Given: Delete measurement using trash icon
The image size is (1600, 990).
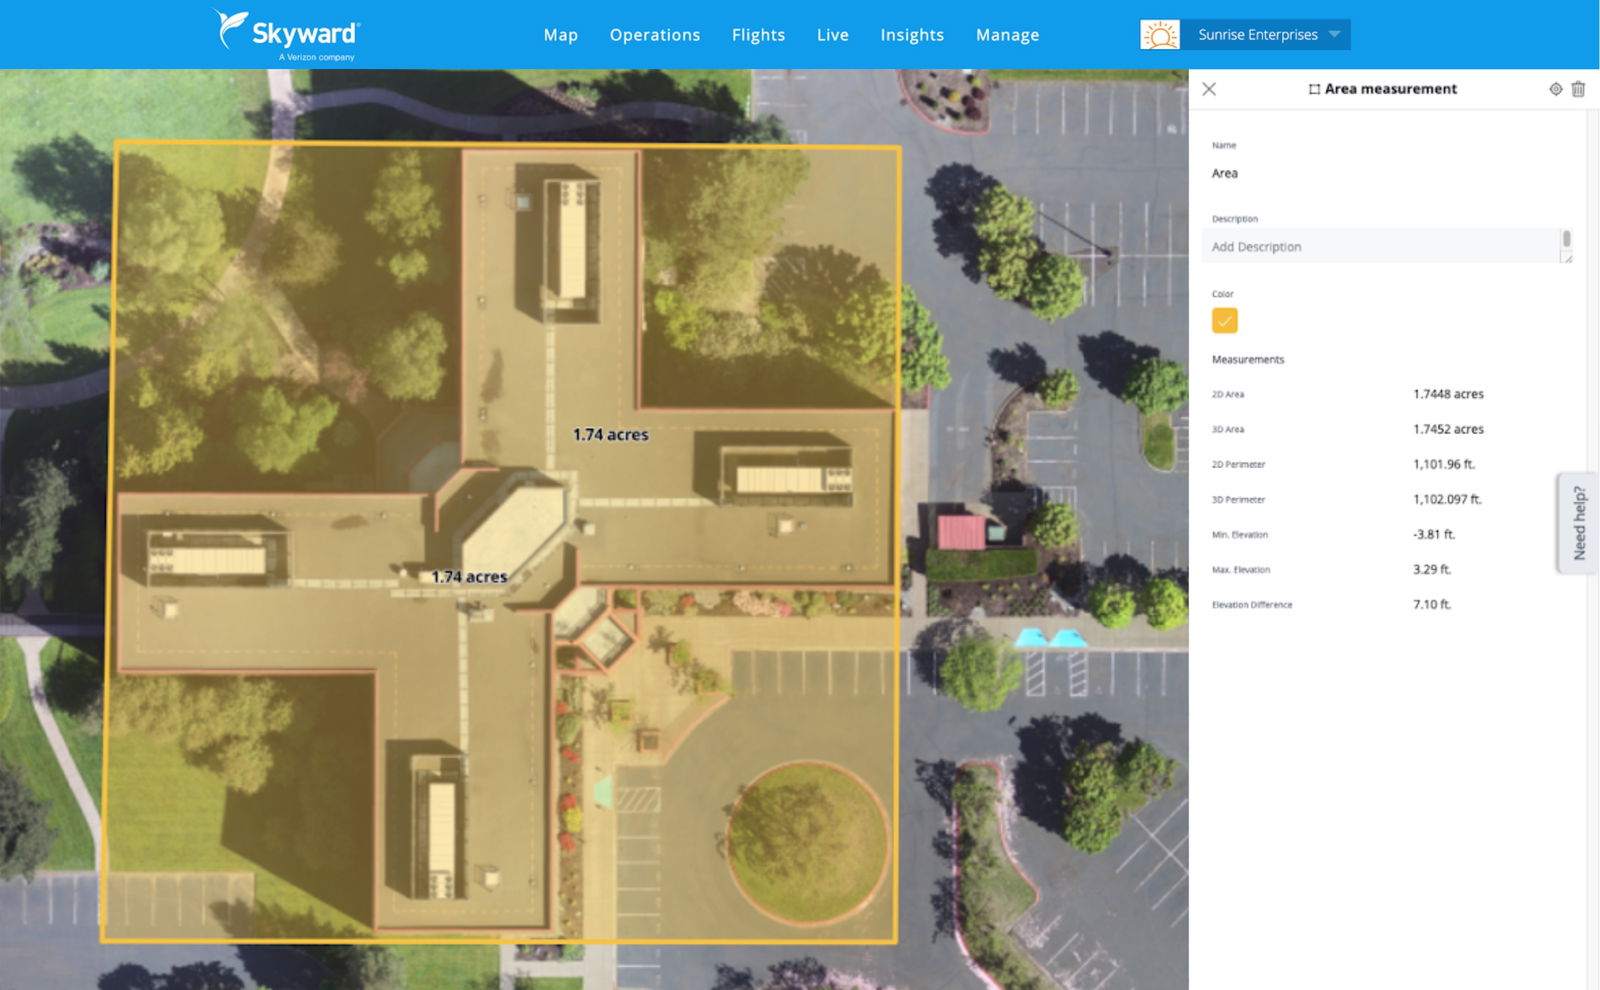Looking at the screenshot, I should coord(1578,89).
